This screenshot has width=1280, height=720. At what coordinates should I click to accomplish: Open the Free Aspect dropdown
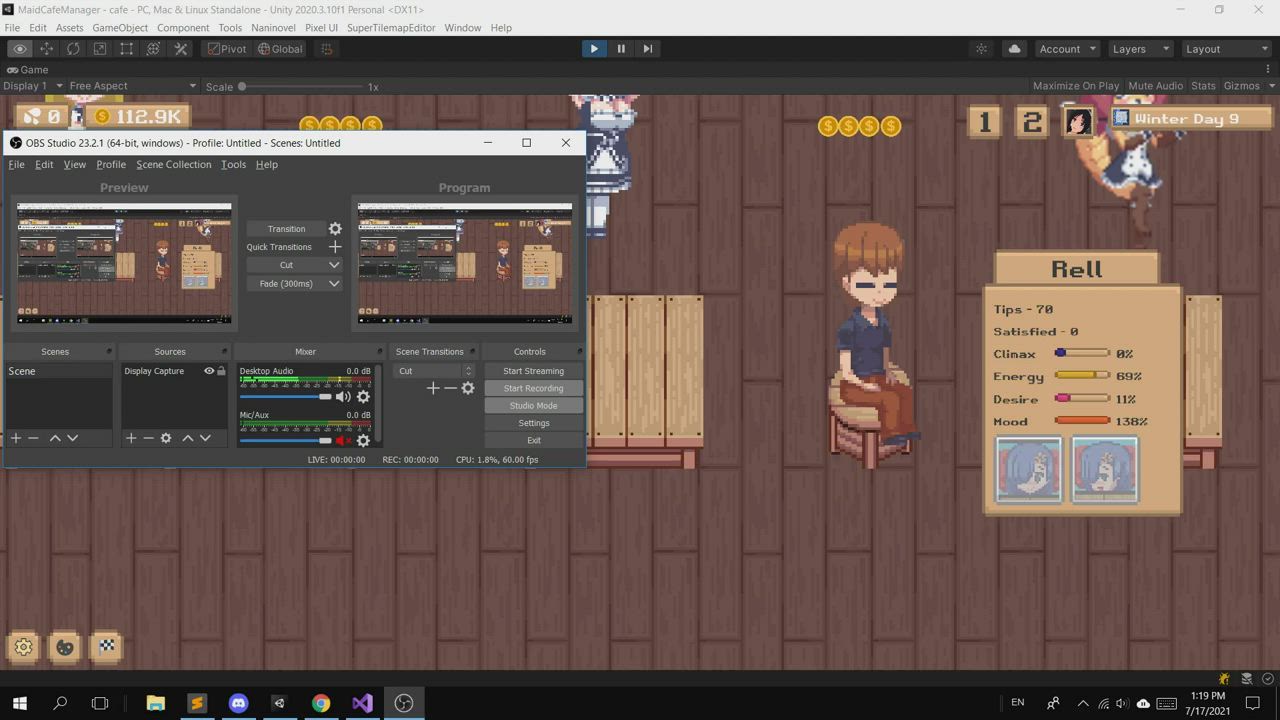(x=133, y=86)
